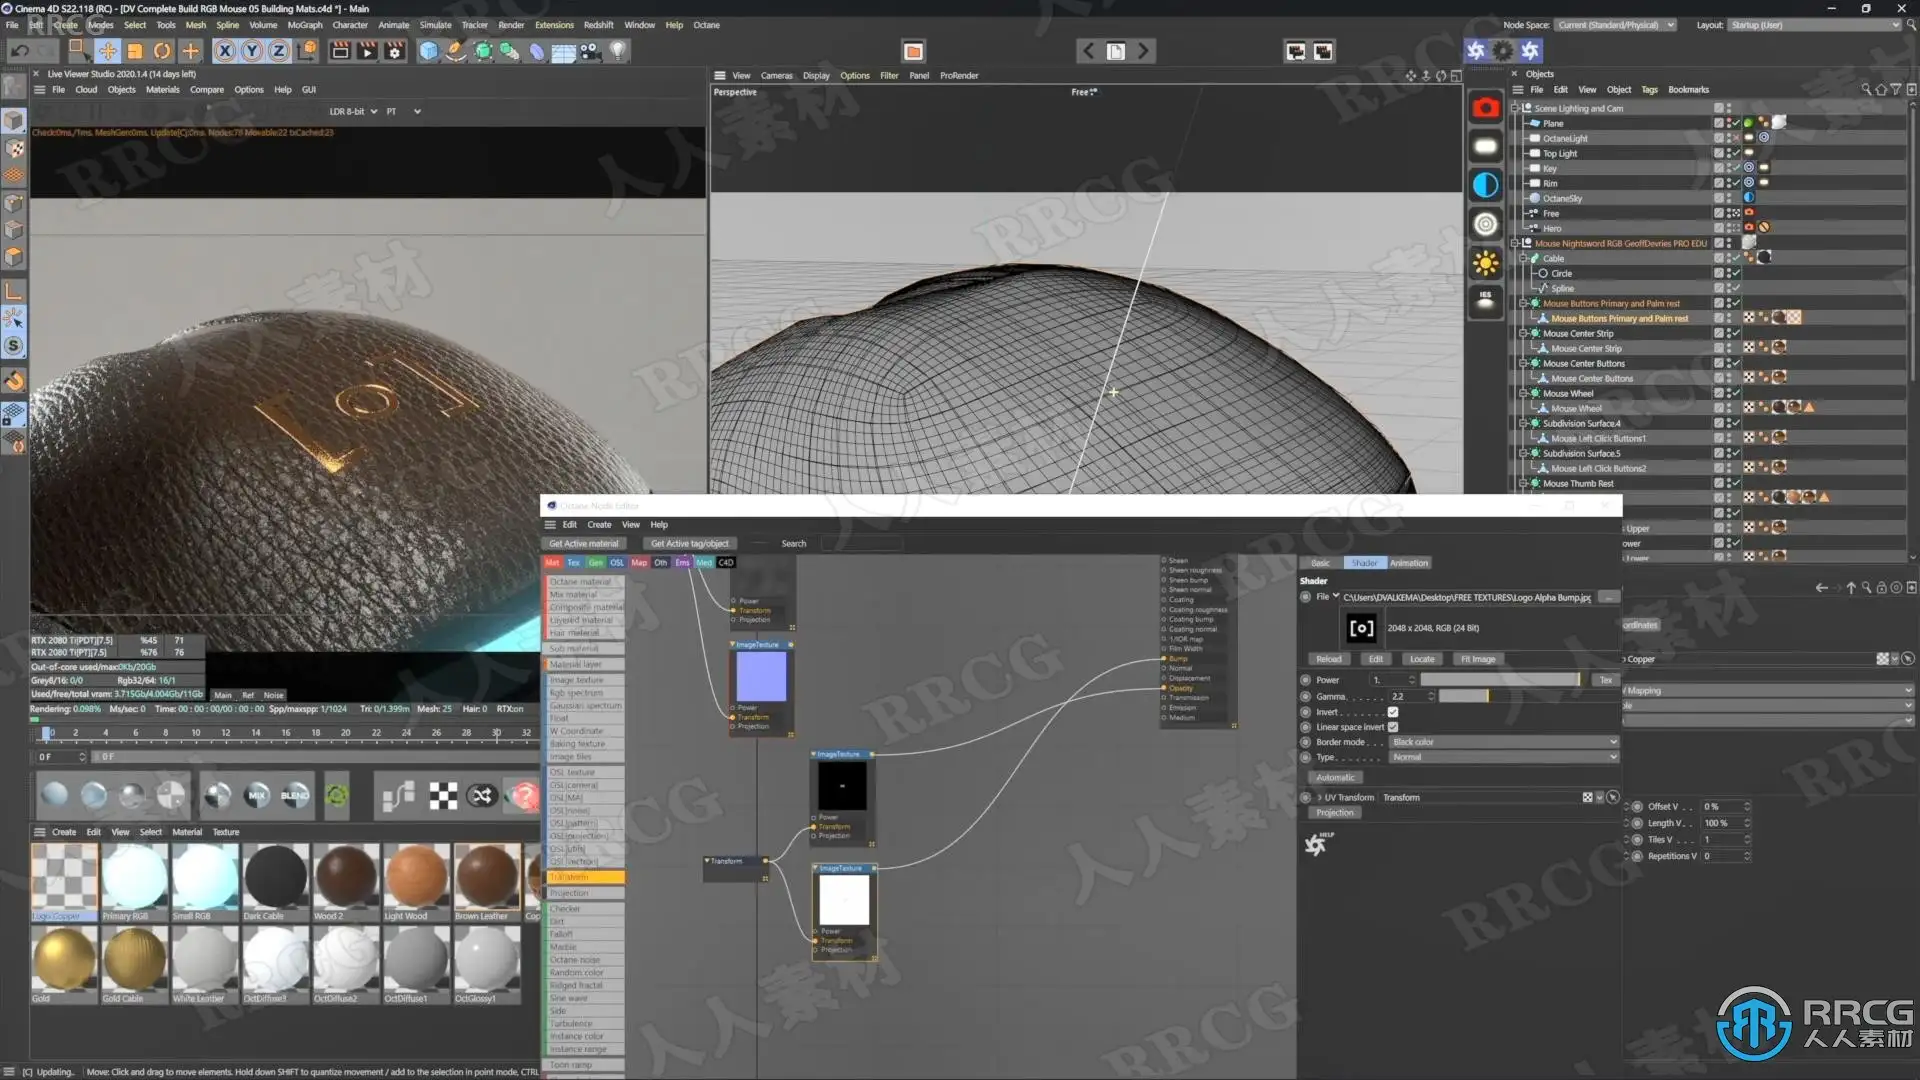Open the Border mode dropdown
This screenshot has width=1920, height=1080.
tap(1503, 742)
